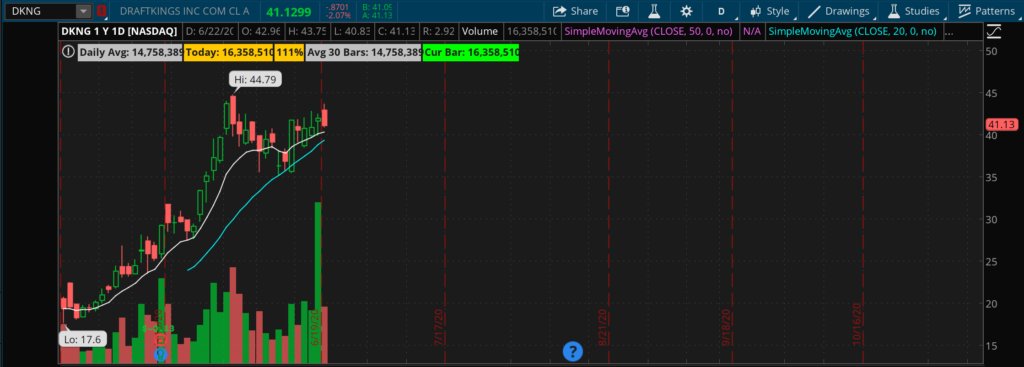
Task: Open the company profile card icon
Action: click(622, 11)
